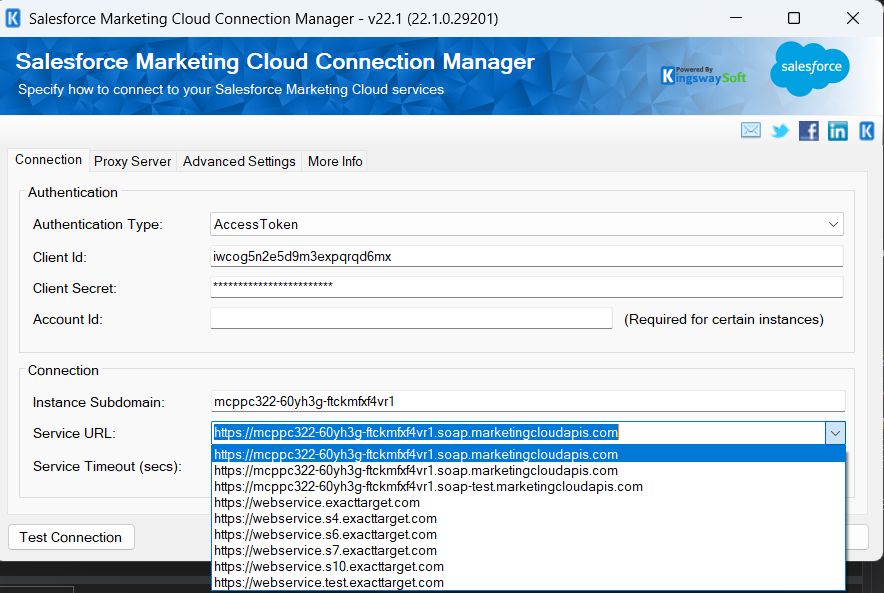
Task: Pick https://webservice.s7.exacttarget.com
Action: 528,550
